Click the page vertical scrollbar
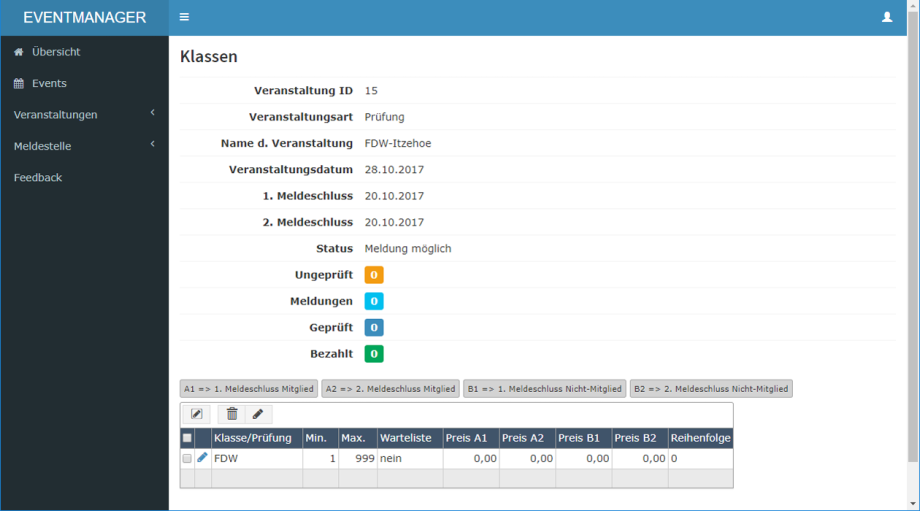 click(913, 235)
